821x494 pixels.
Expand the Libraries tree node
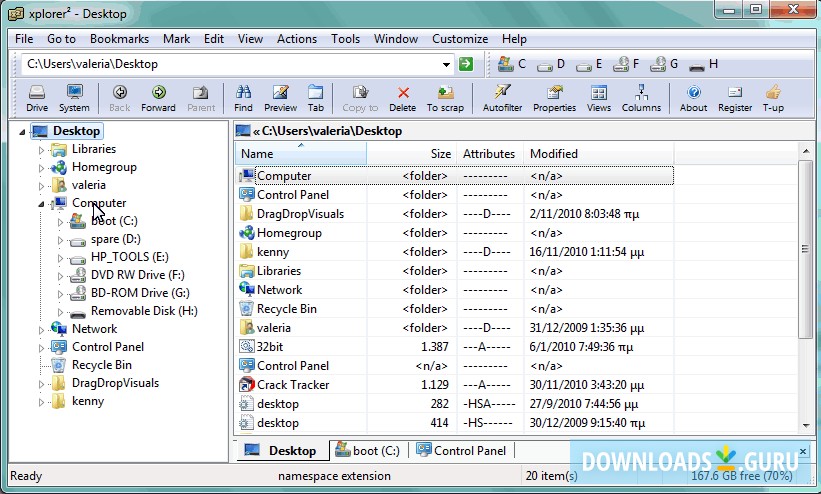point(42,150)
